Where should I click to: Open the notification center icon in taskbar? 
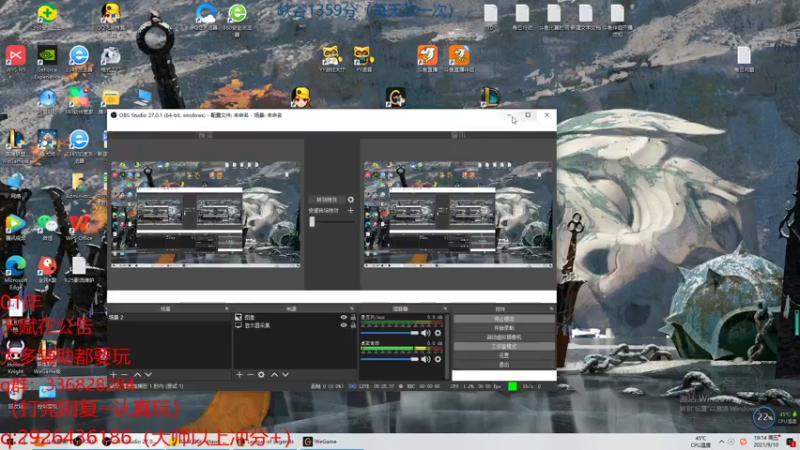[791, 442]
